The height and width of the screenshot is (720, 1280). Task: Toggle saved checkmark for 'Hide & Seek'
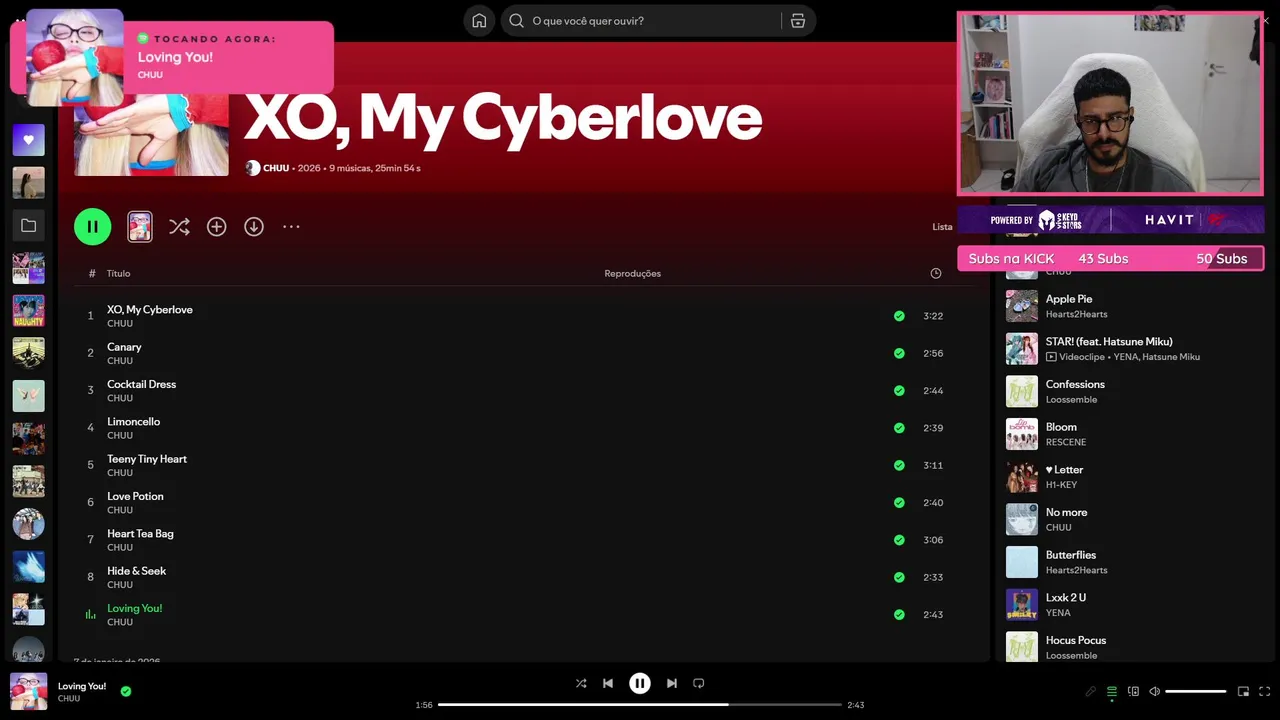tap(899, 577)
